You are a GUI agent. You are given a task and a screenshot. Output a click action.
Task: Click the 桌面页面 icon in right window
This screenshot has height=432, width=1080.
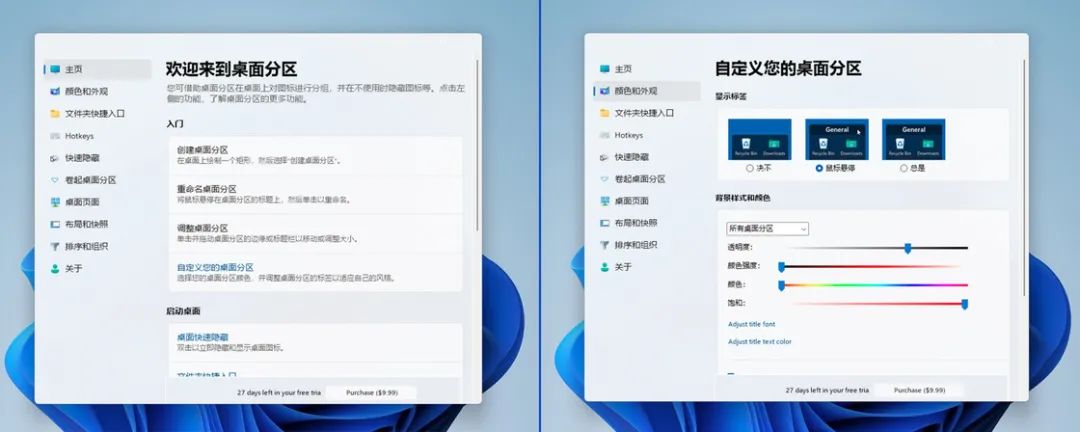coord(604,200)
